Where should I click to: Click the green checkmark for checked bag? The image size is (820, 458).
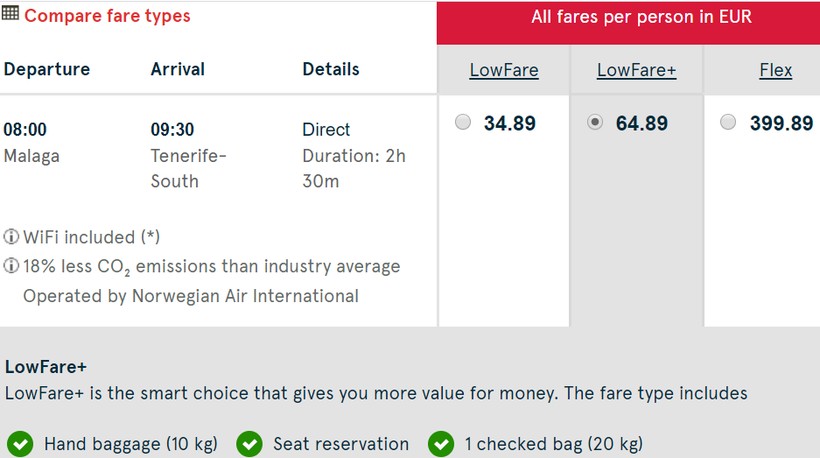pyautogui.click(x=440, y=444)
